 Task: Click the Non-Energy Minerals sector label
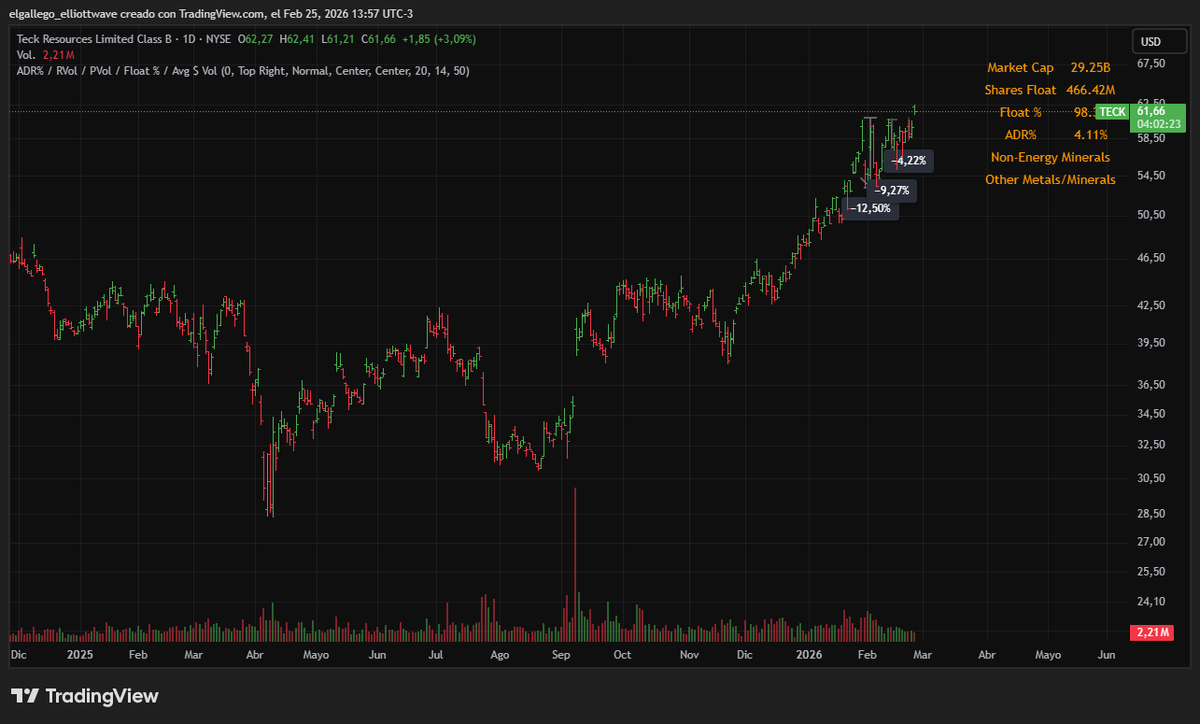(x=1050, y=157)
